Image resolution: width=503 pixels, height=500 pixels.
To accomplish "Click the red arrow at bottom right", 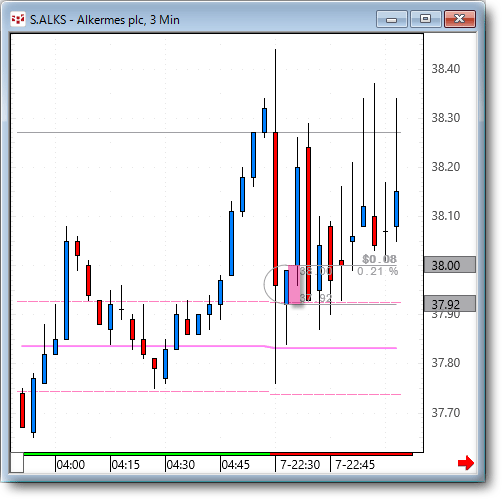I will click(x=466, y=463).
